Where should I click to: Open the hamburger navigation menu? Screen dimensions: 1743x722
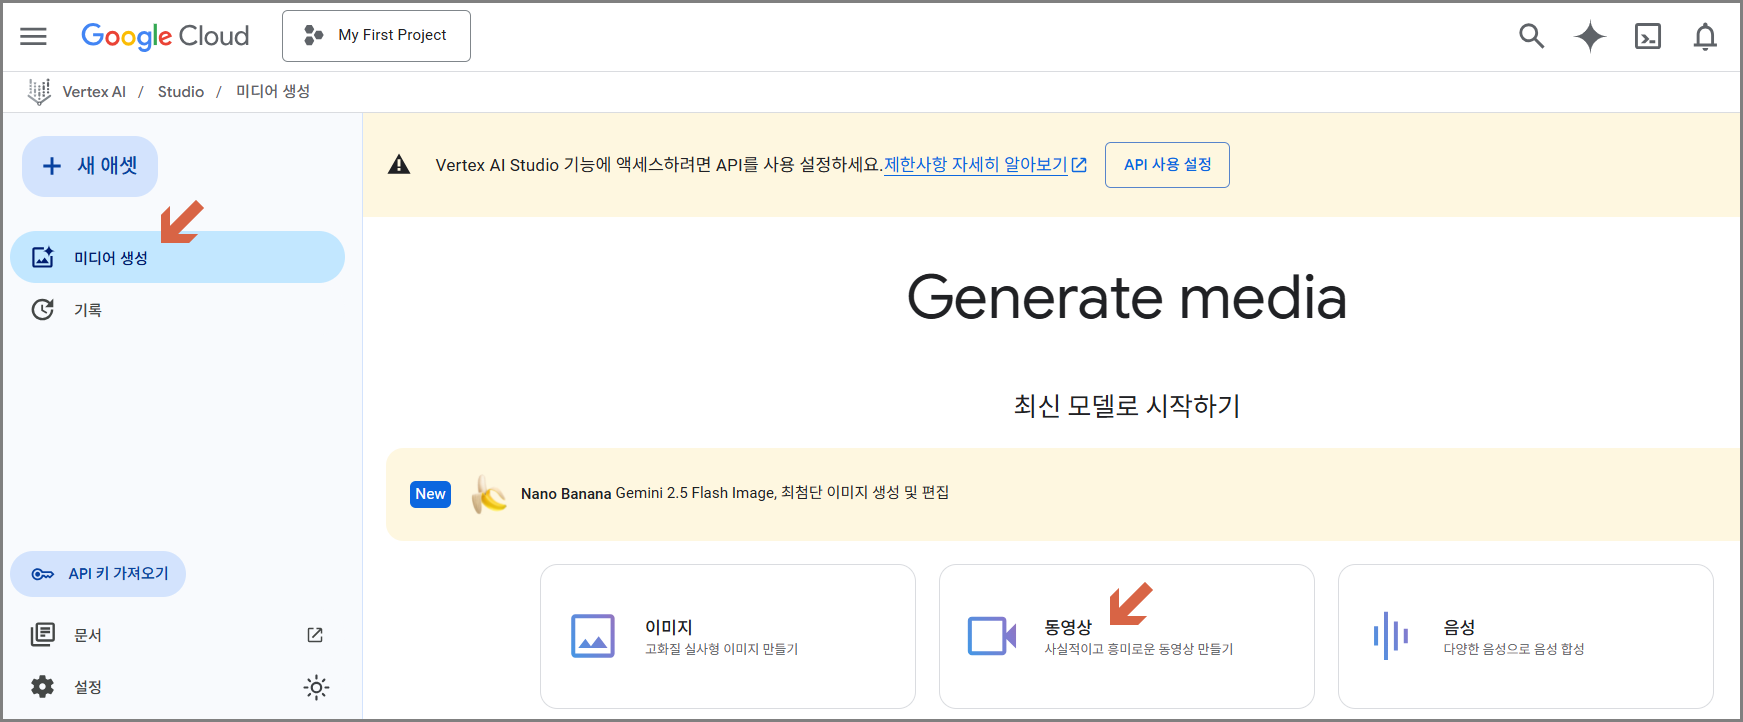[33, 36]
